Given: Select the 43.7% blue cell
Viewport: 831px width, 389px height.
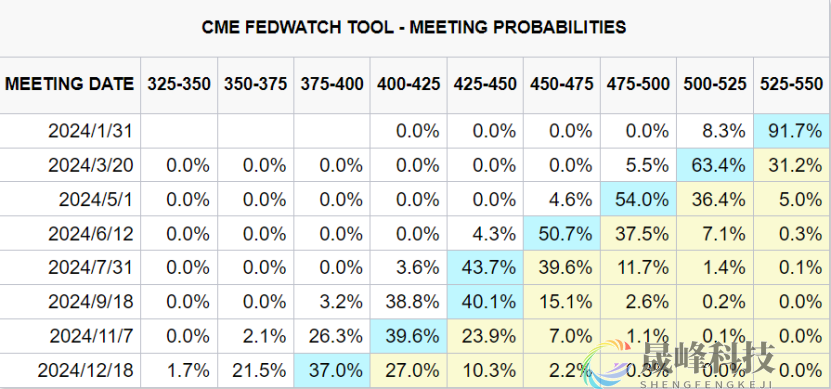Looking at the screenshot, I should click(x=485, y=267).
